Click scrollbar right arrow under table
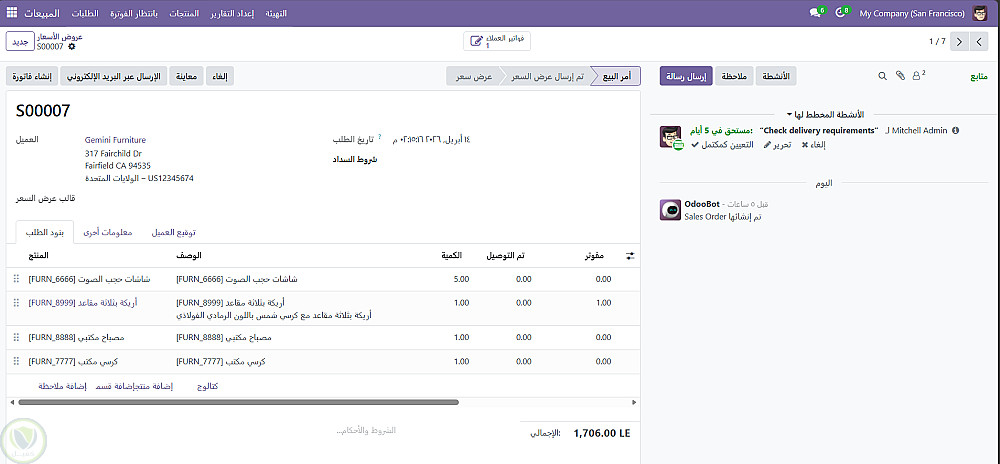 coord(634,402)
